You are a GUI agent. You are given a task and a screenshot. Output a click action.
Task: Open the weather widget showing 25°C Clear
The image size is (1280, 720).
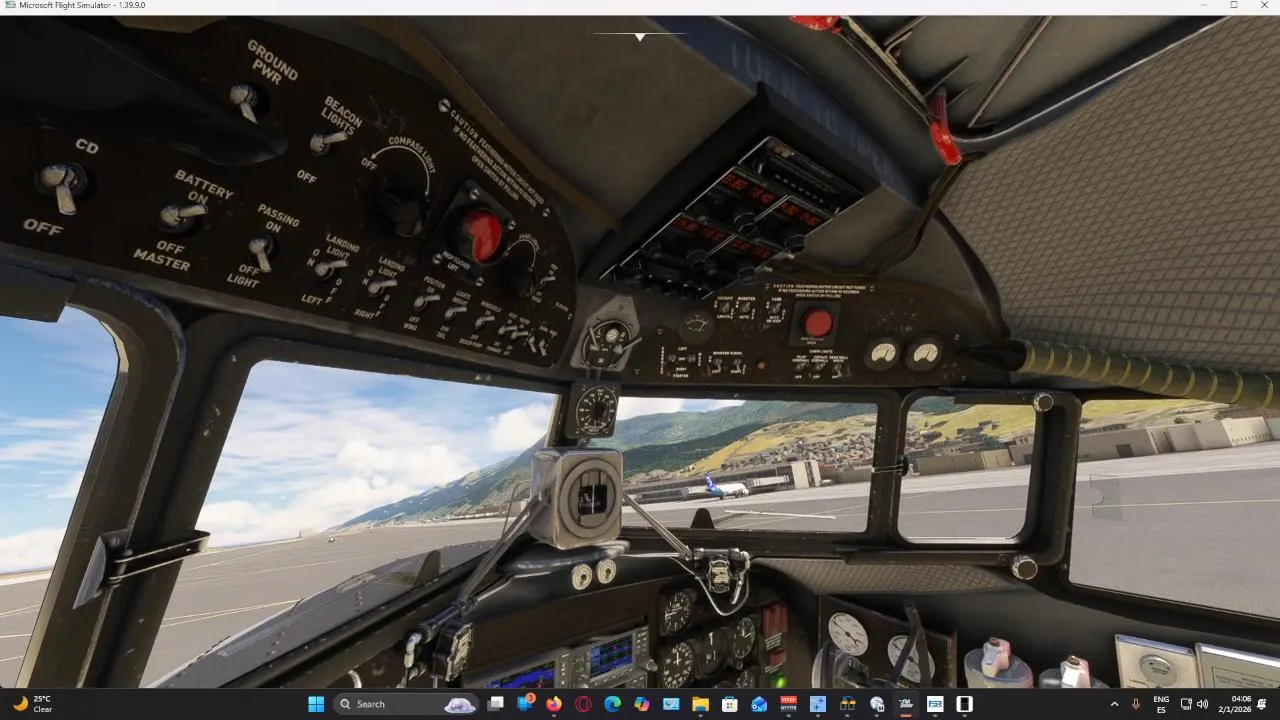click(32, 704)
